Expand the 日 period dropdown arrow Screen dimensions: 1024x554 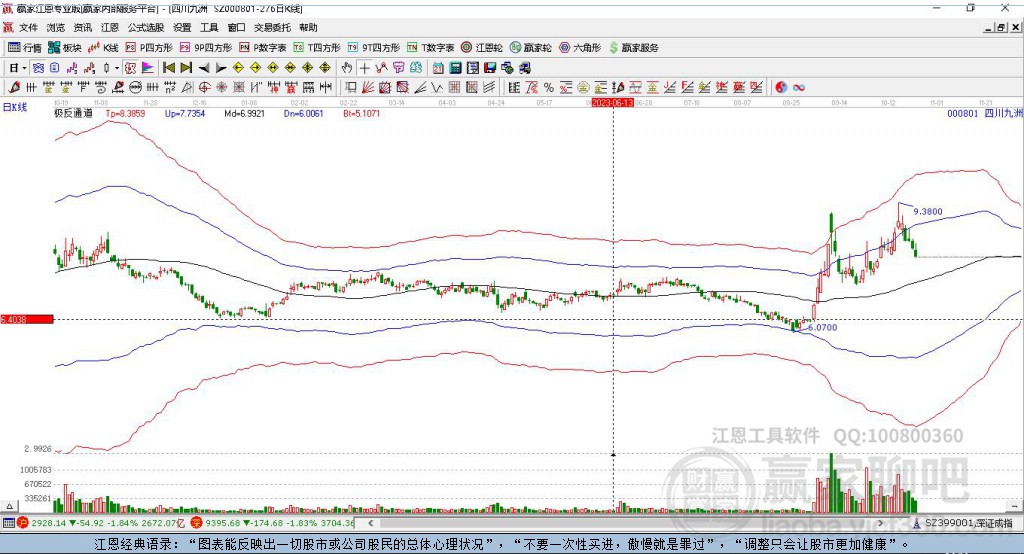tap(24, 68)
